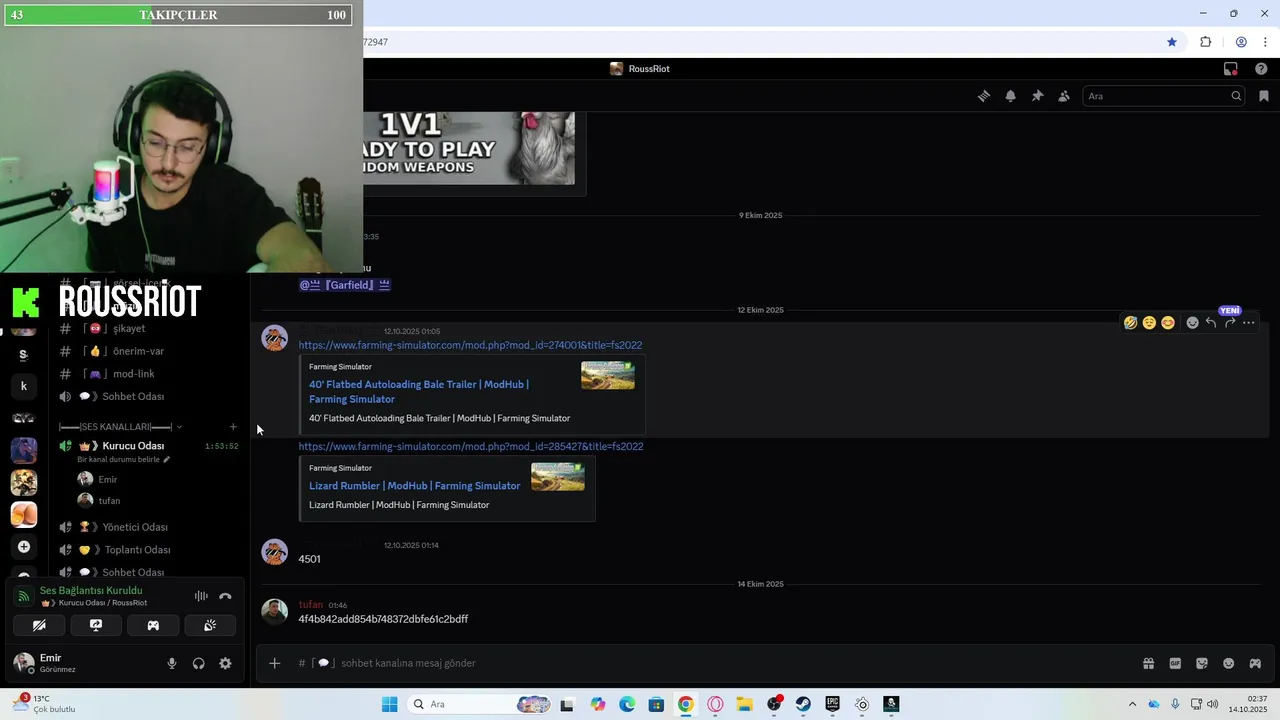The image size is (1280, 720).
Task: Create a channel in SES KANALLARI
Action: [x=233, y=427]
